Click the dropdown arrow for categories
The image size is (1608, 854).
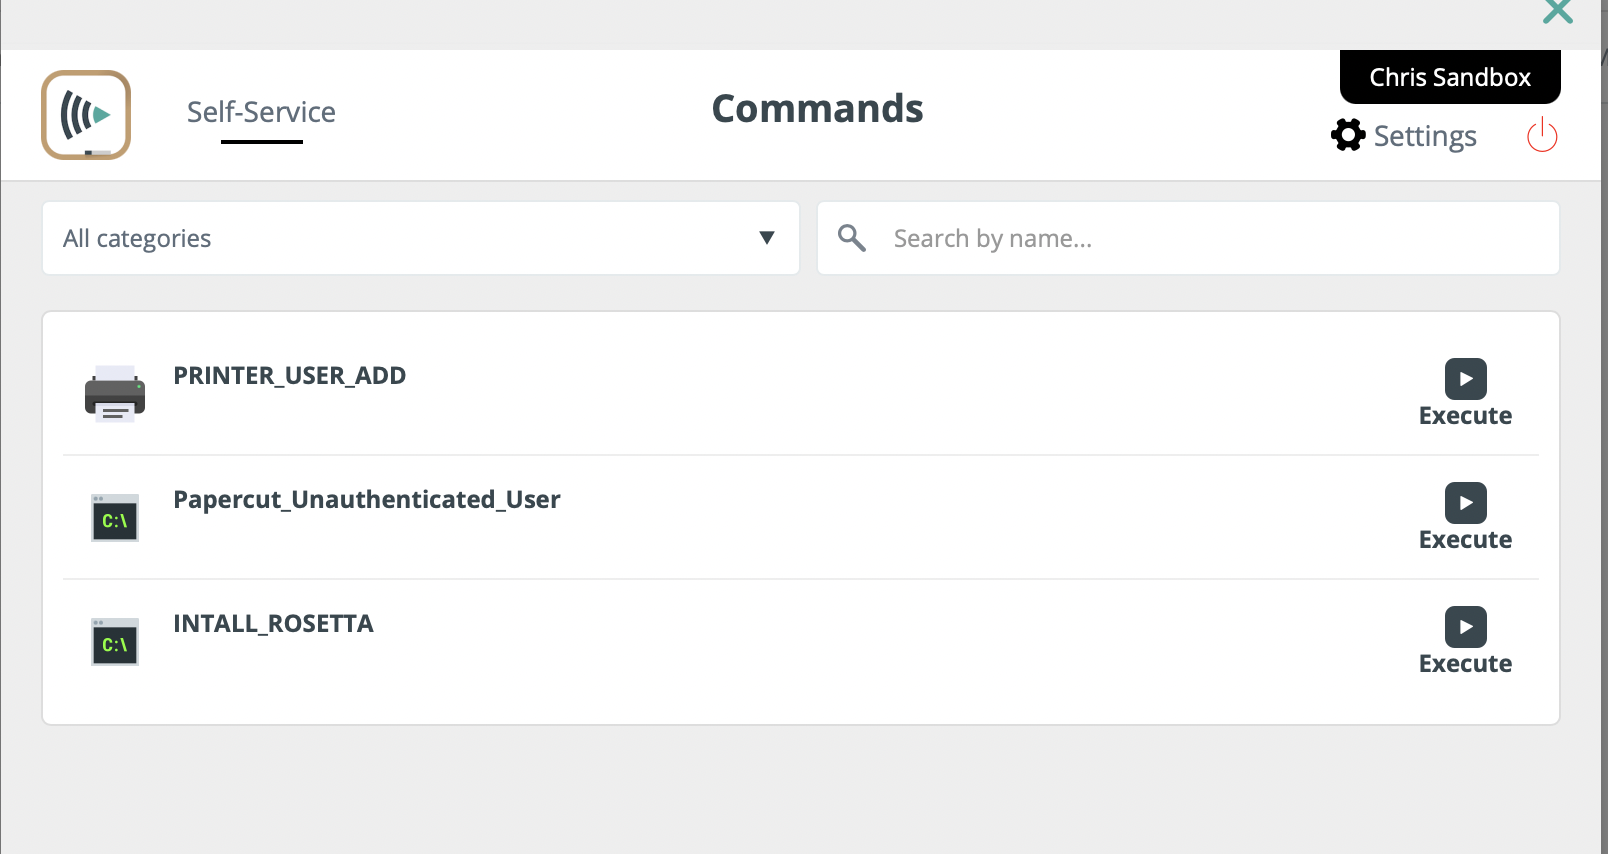(x=767, y=238)
